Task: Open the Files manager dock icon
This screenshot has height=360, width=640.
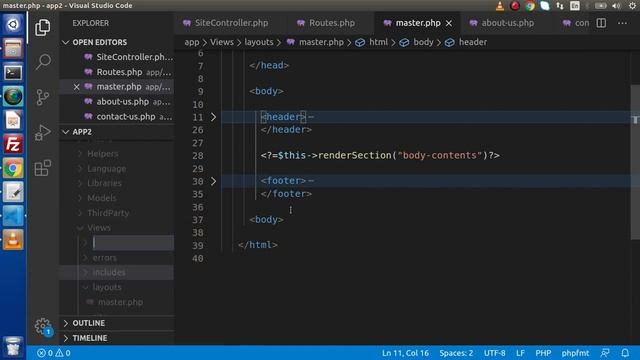Action: click(13, 49)
